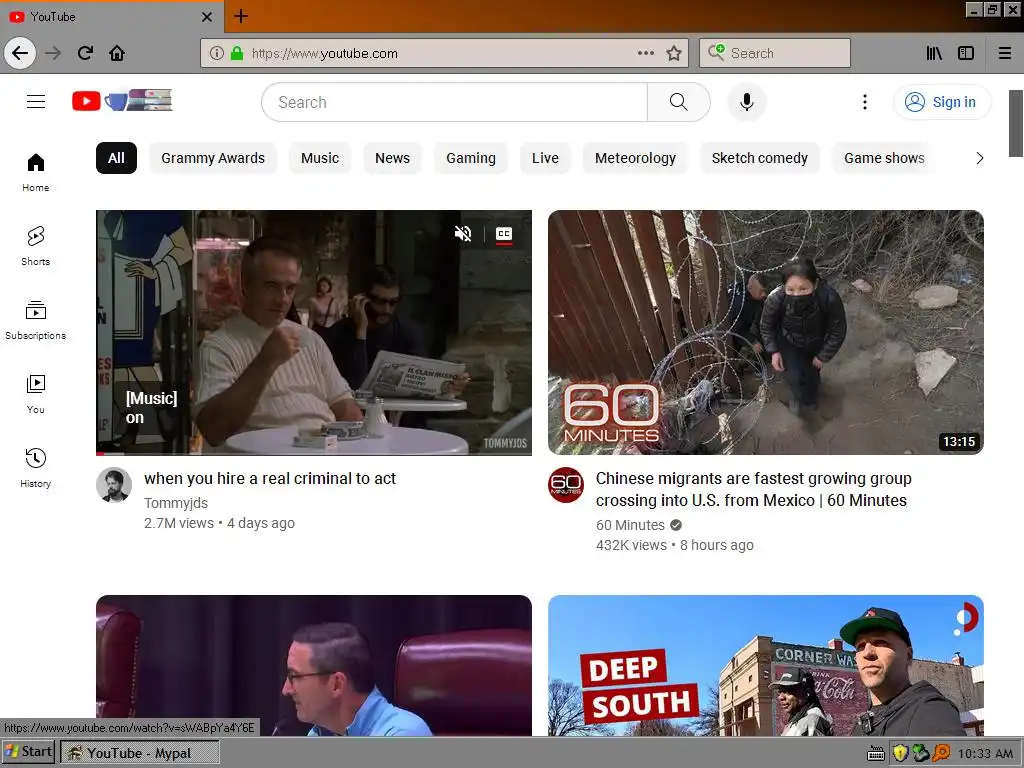The height and width of the screenshot is (768, 1024).
Task: Open a new tab with the plus button
Action: 241,16
